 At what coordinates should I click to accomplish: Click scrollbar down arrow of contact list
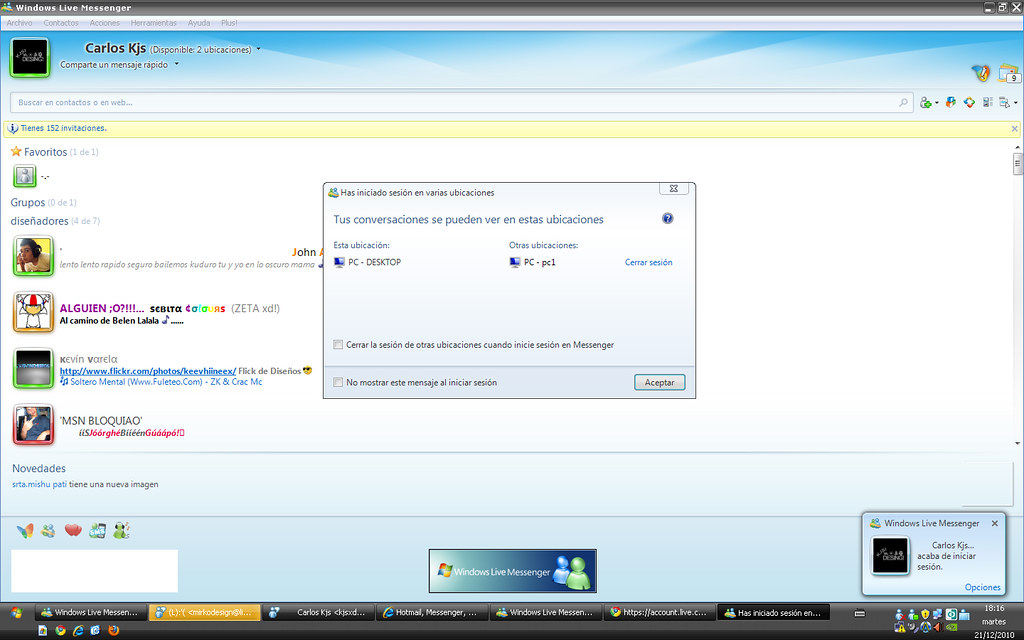tap(1017, 443)
